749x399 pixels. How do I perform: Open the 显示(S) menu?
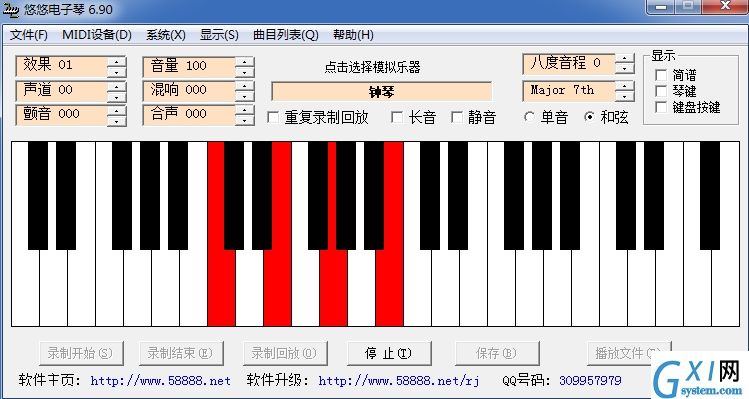219,35
